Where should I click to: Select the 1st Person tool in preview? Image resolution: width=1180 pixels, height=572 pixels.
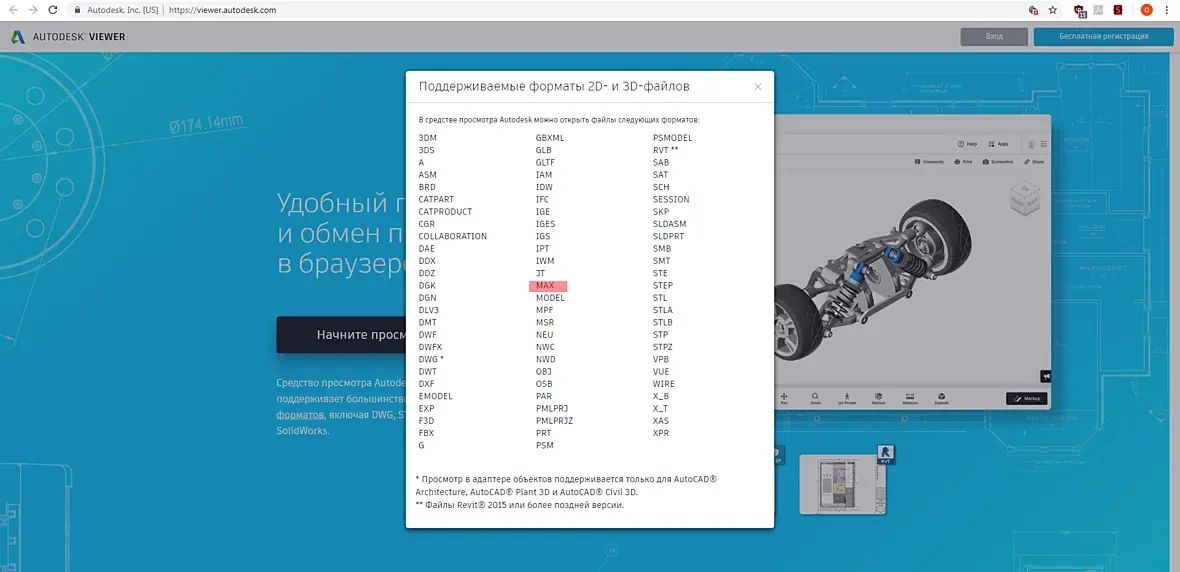pyautogui.click(x=847, y=398)
